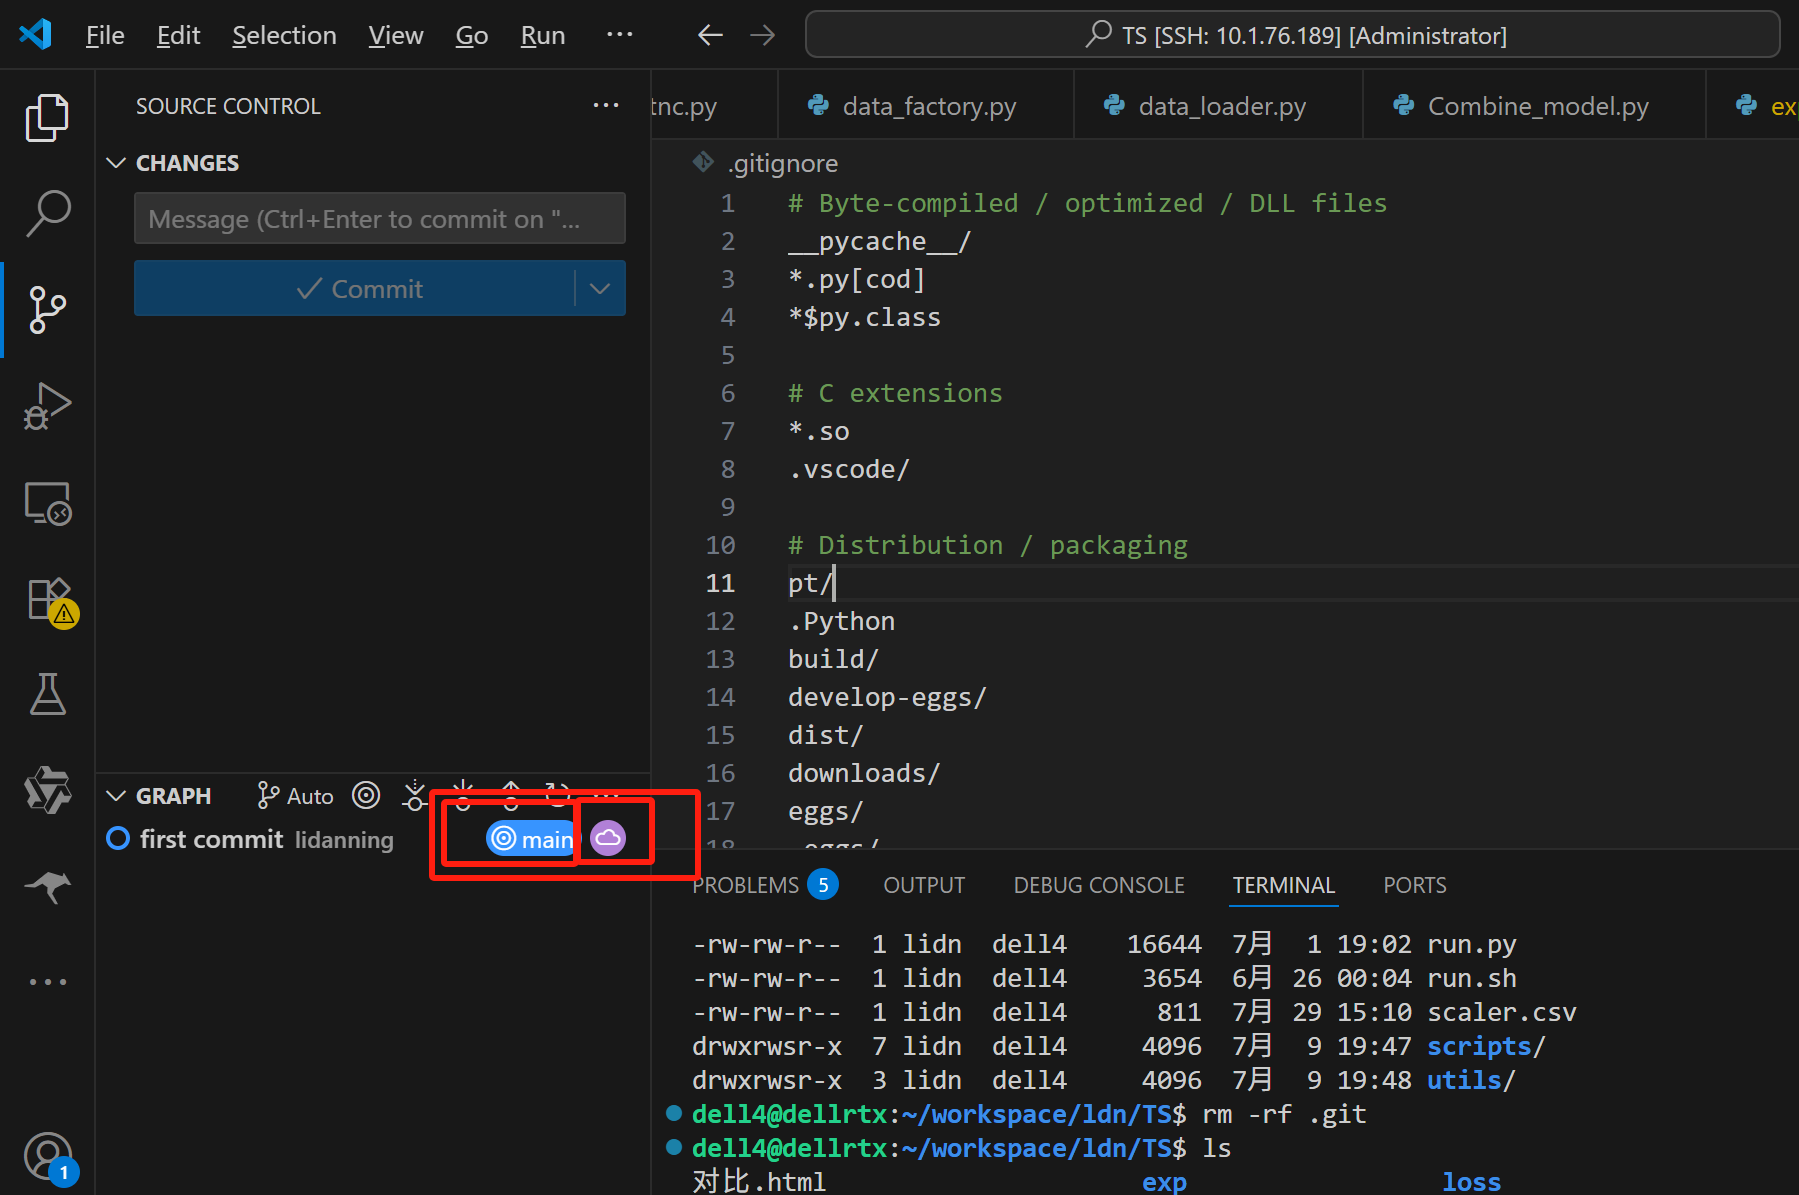Screen dimensions: 1799x1195
Task: Switch to the data_loader.py editor tab
Action: 1218,106
